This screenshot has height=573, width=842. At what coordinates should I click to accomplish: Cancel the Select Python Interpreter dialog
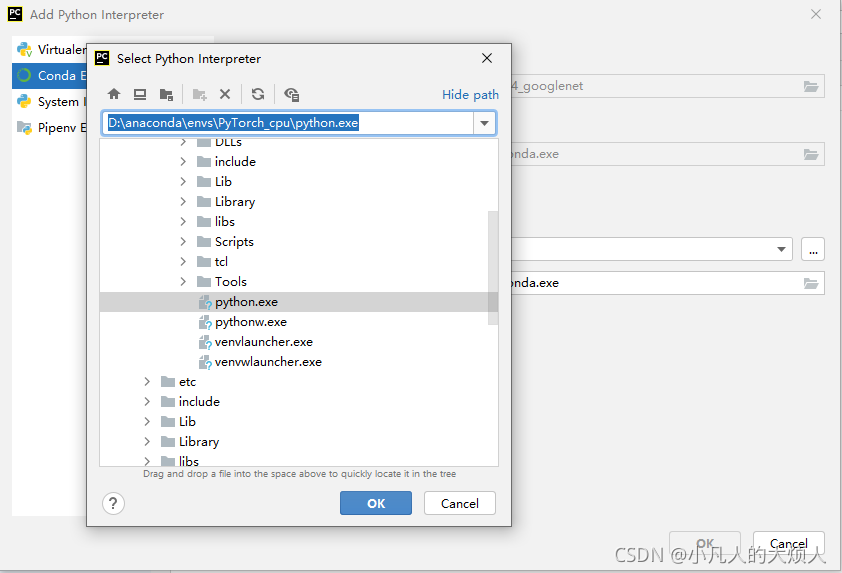pos(460,503)
